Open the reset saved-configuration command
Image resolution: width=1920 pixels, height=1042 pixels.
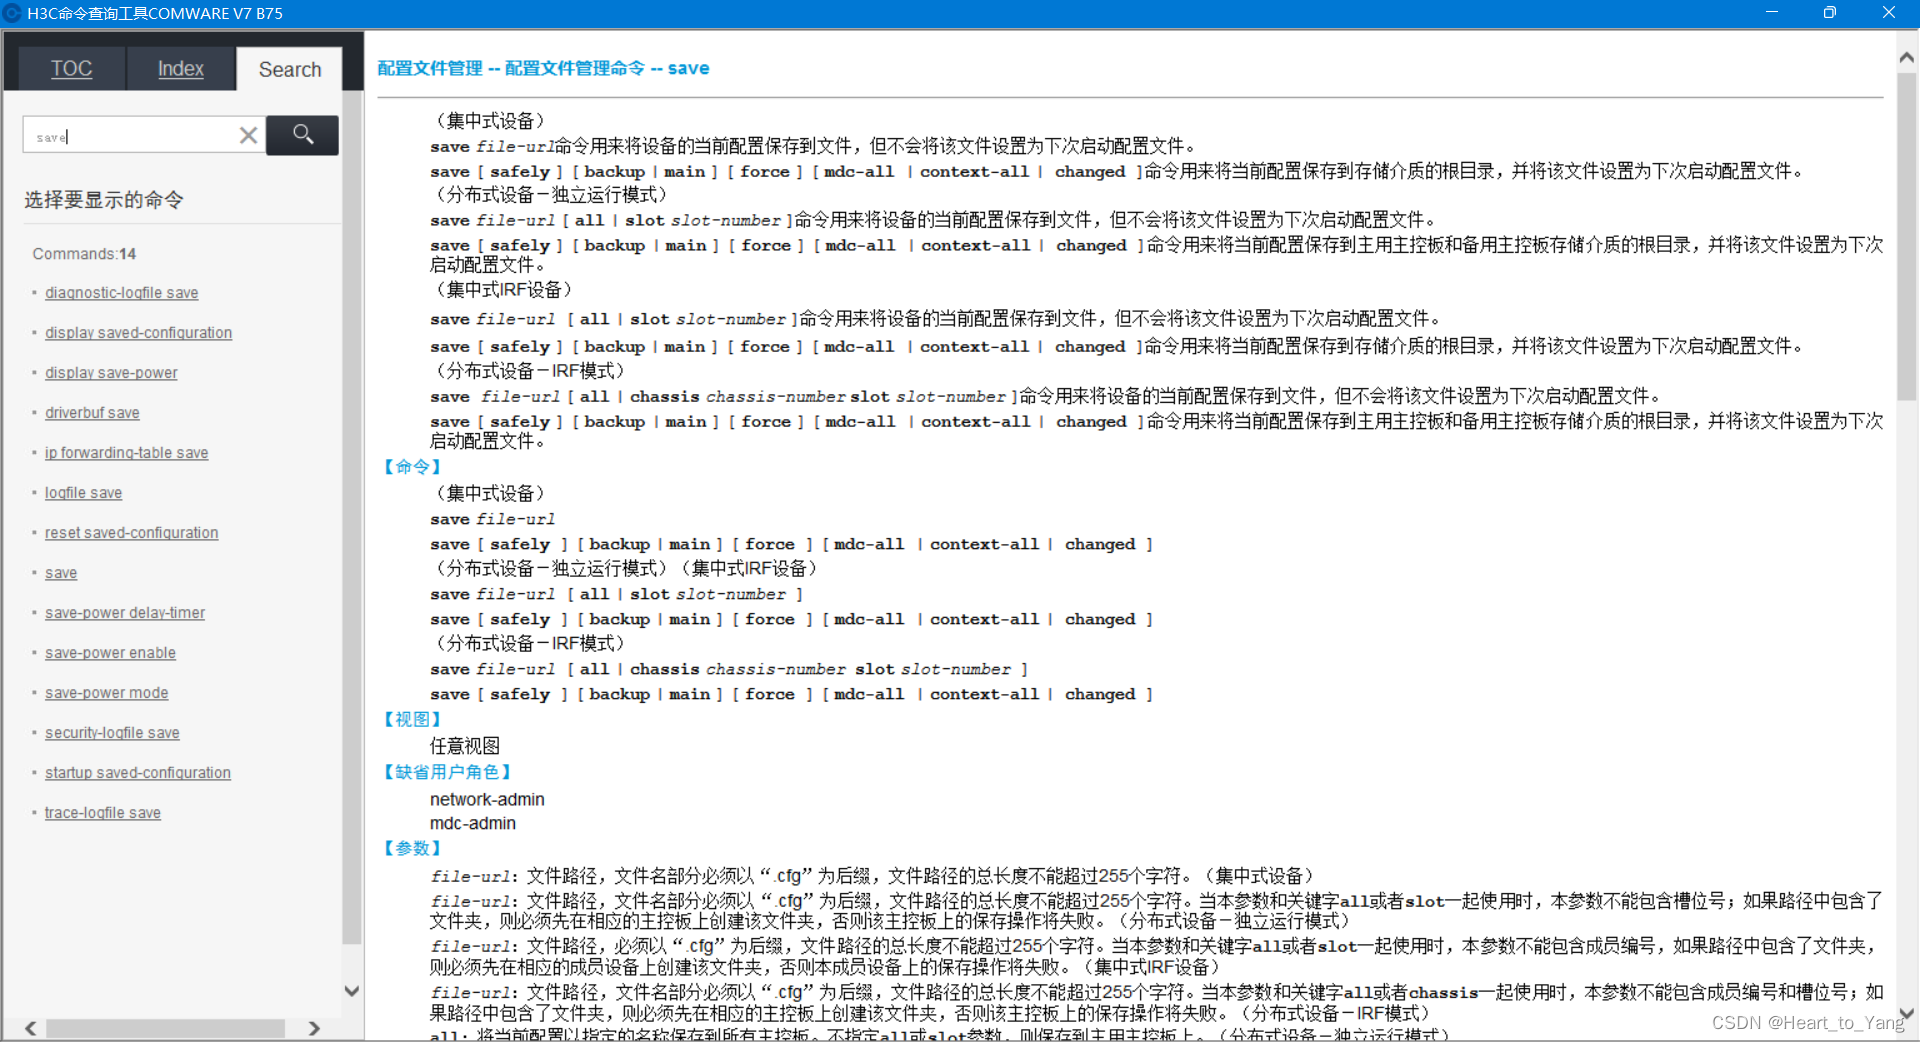[131, 533]
